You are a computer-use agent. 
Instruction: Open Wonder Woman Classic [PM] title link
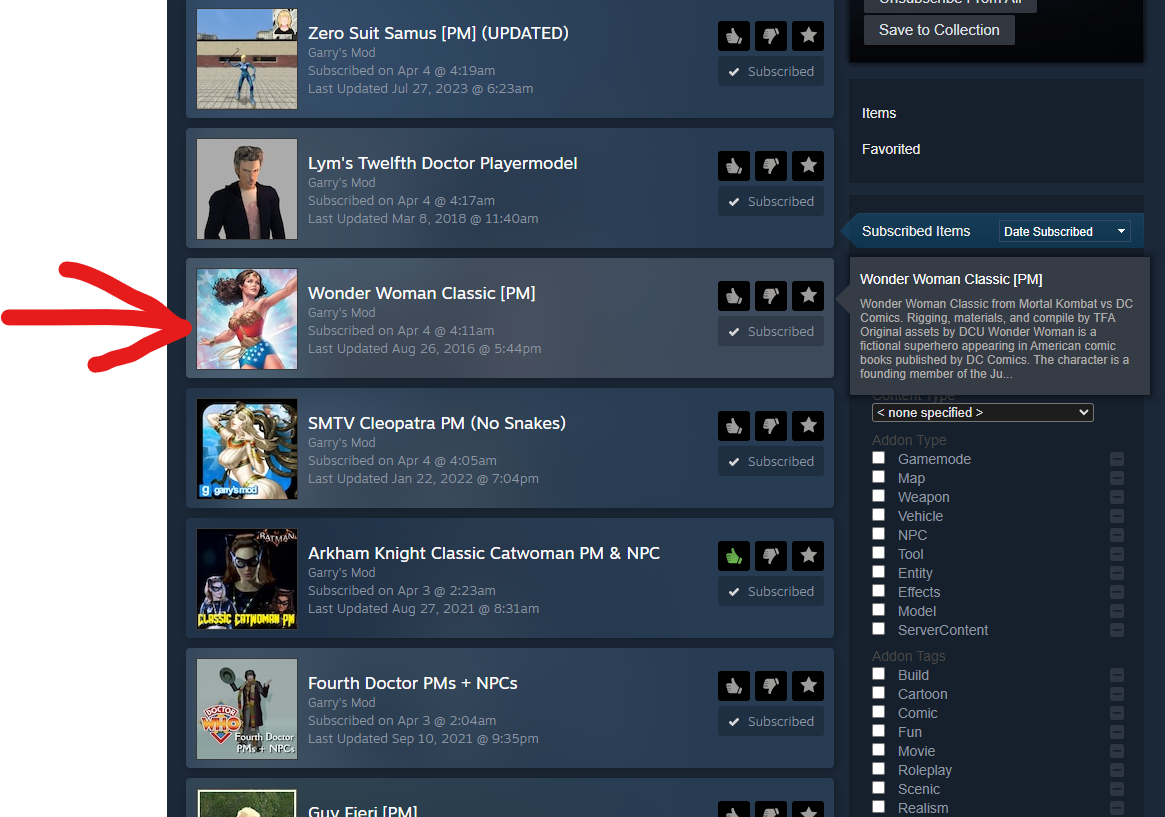tap(421, 293)
